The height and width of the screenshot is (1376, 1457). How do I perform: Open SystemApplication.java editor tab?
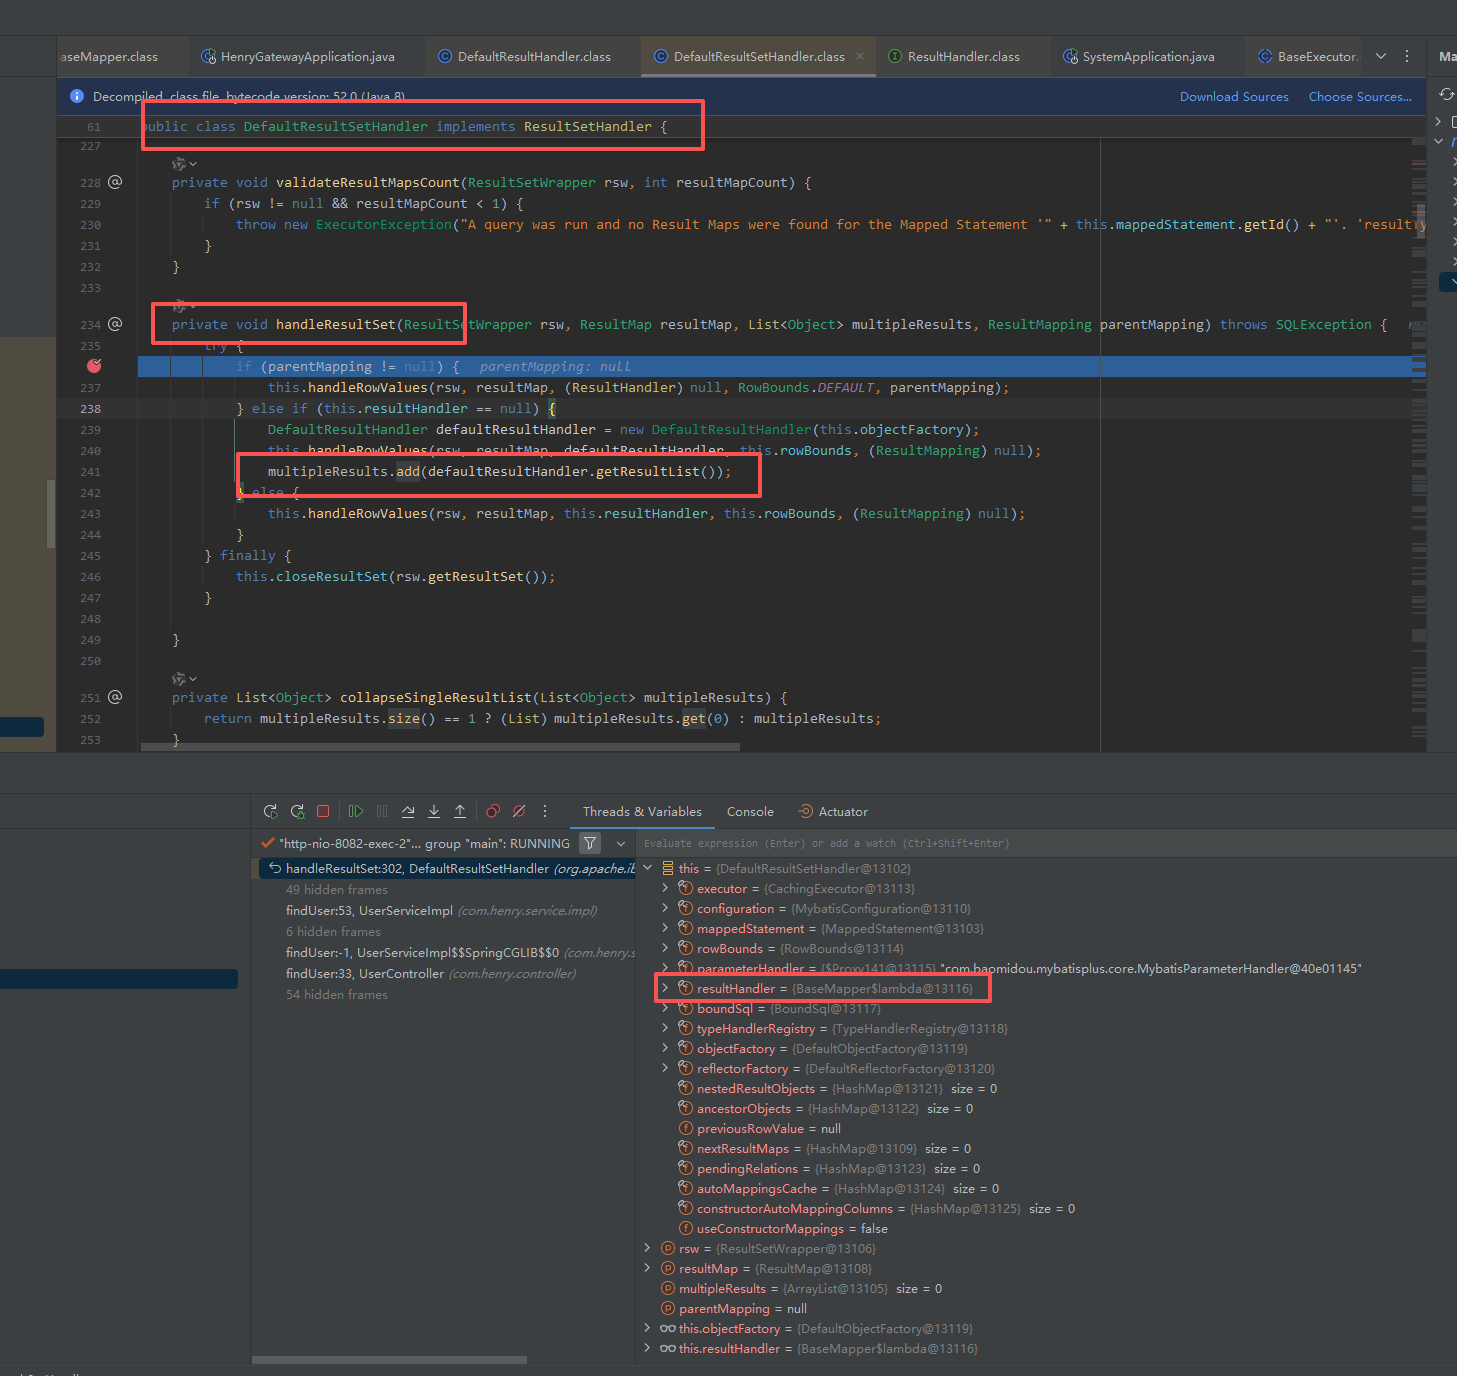[1139, 56]
